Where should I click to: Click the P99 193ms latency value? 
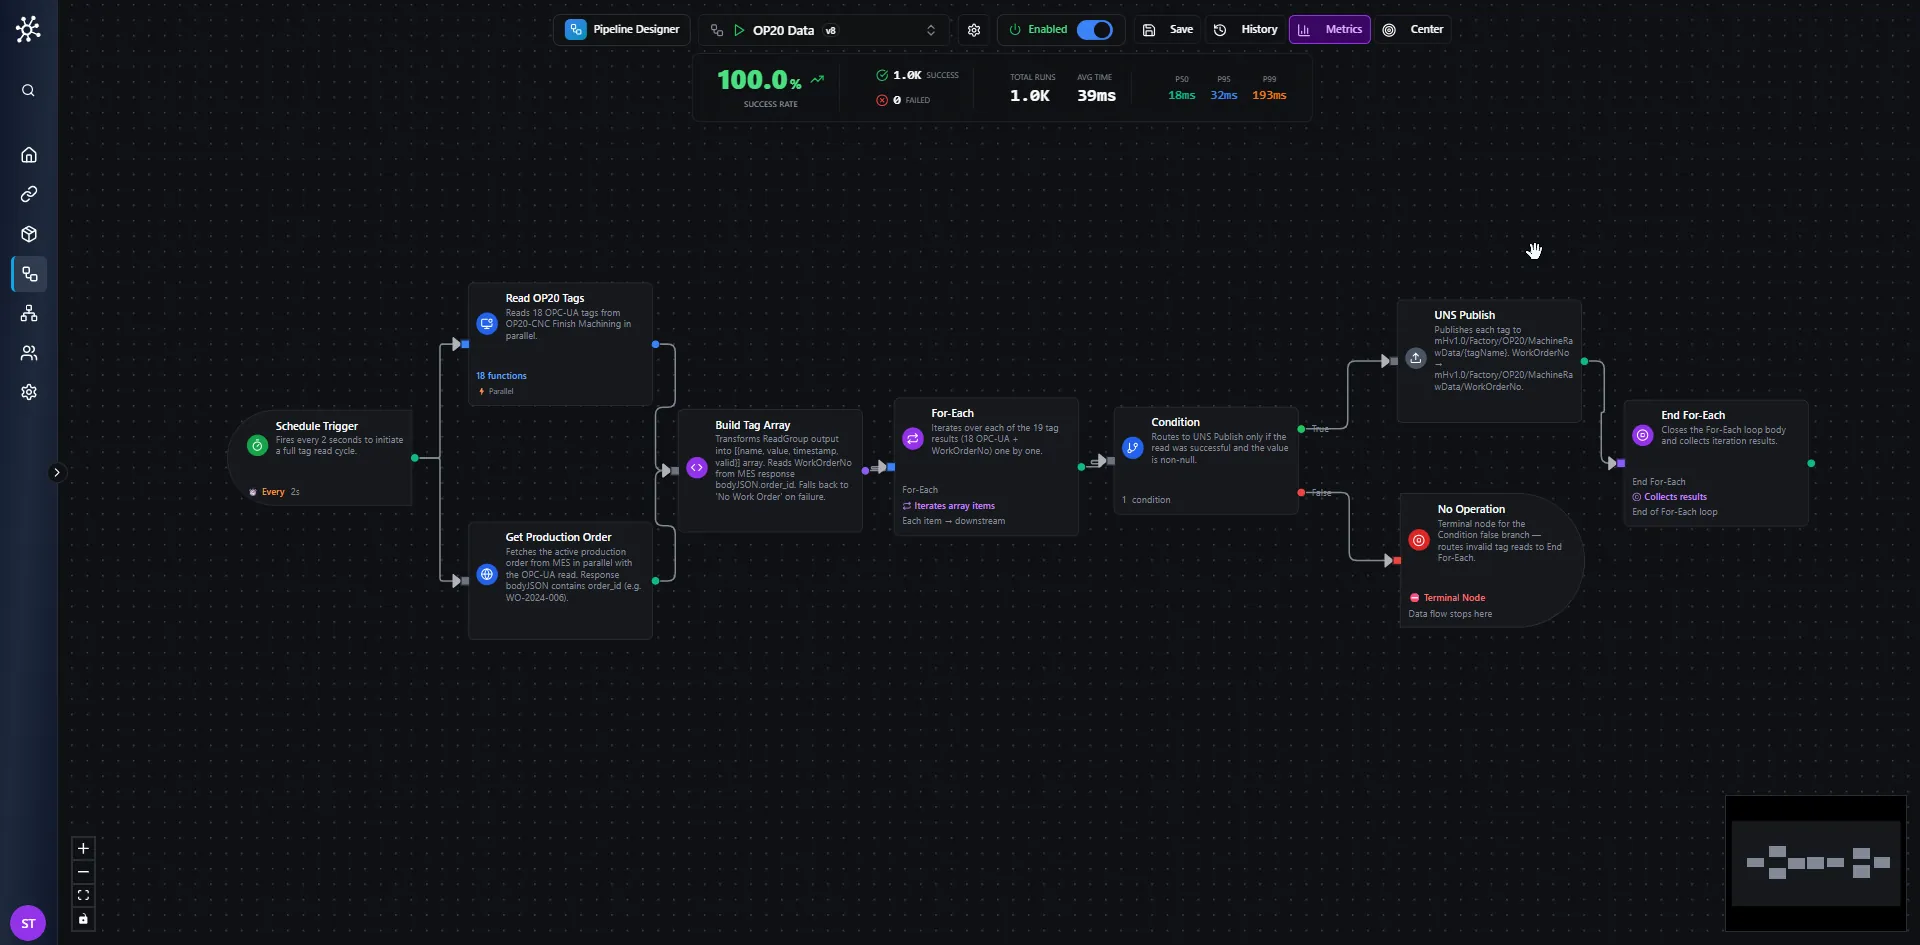(1269, 95)
